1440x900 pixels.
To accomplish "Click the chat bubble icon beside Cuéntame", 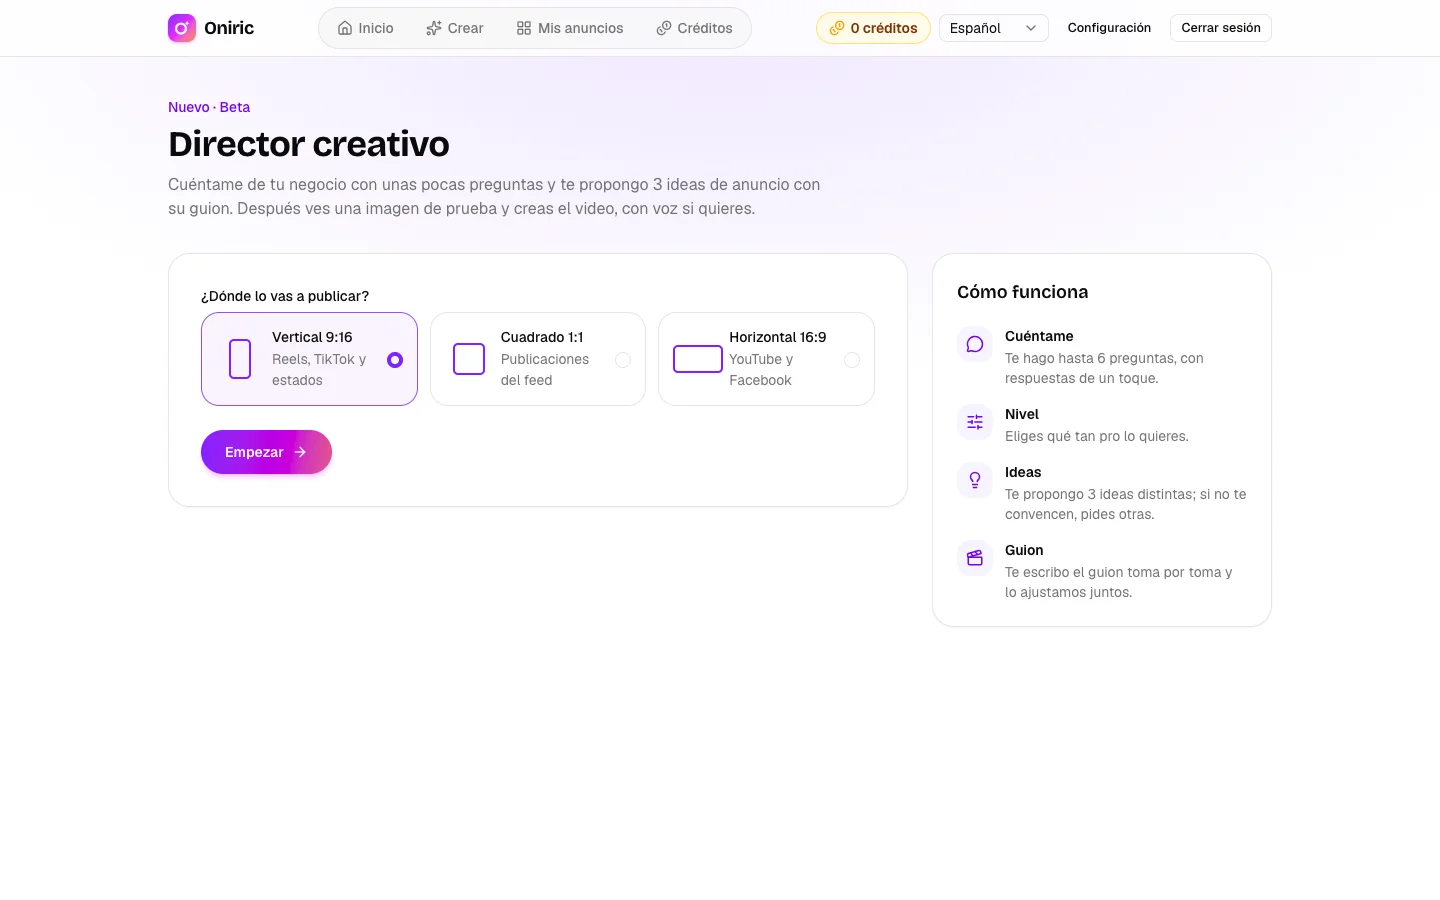I will pyautogui.click(x=975, y=345).
